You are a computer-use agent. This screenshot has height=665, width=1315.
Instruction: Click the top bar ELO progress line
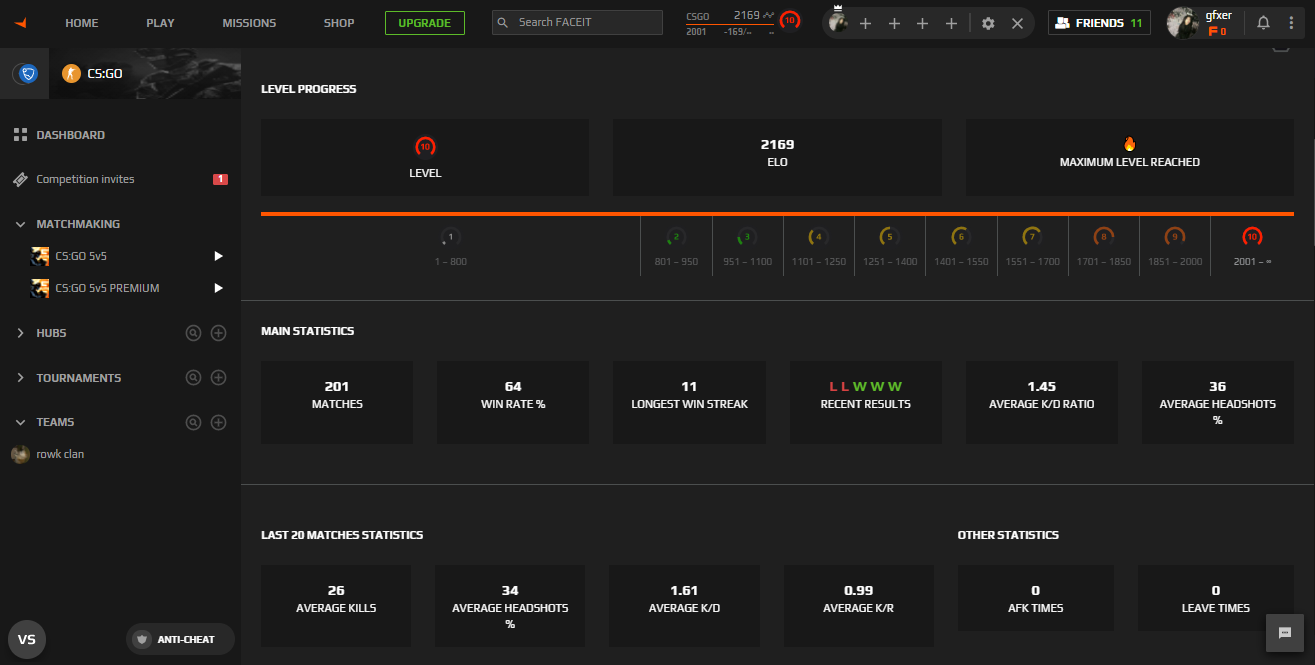[729, 25]
